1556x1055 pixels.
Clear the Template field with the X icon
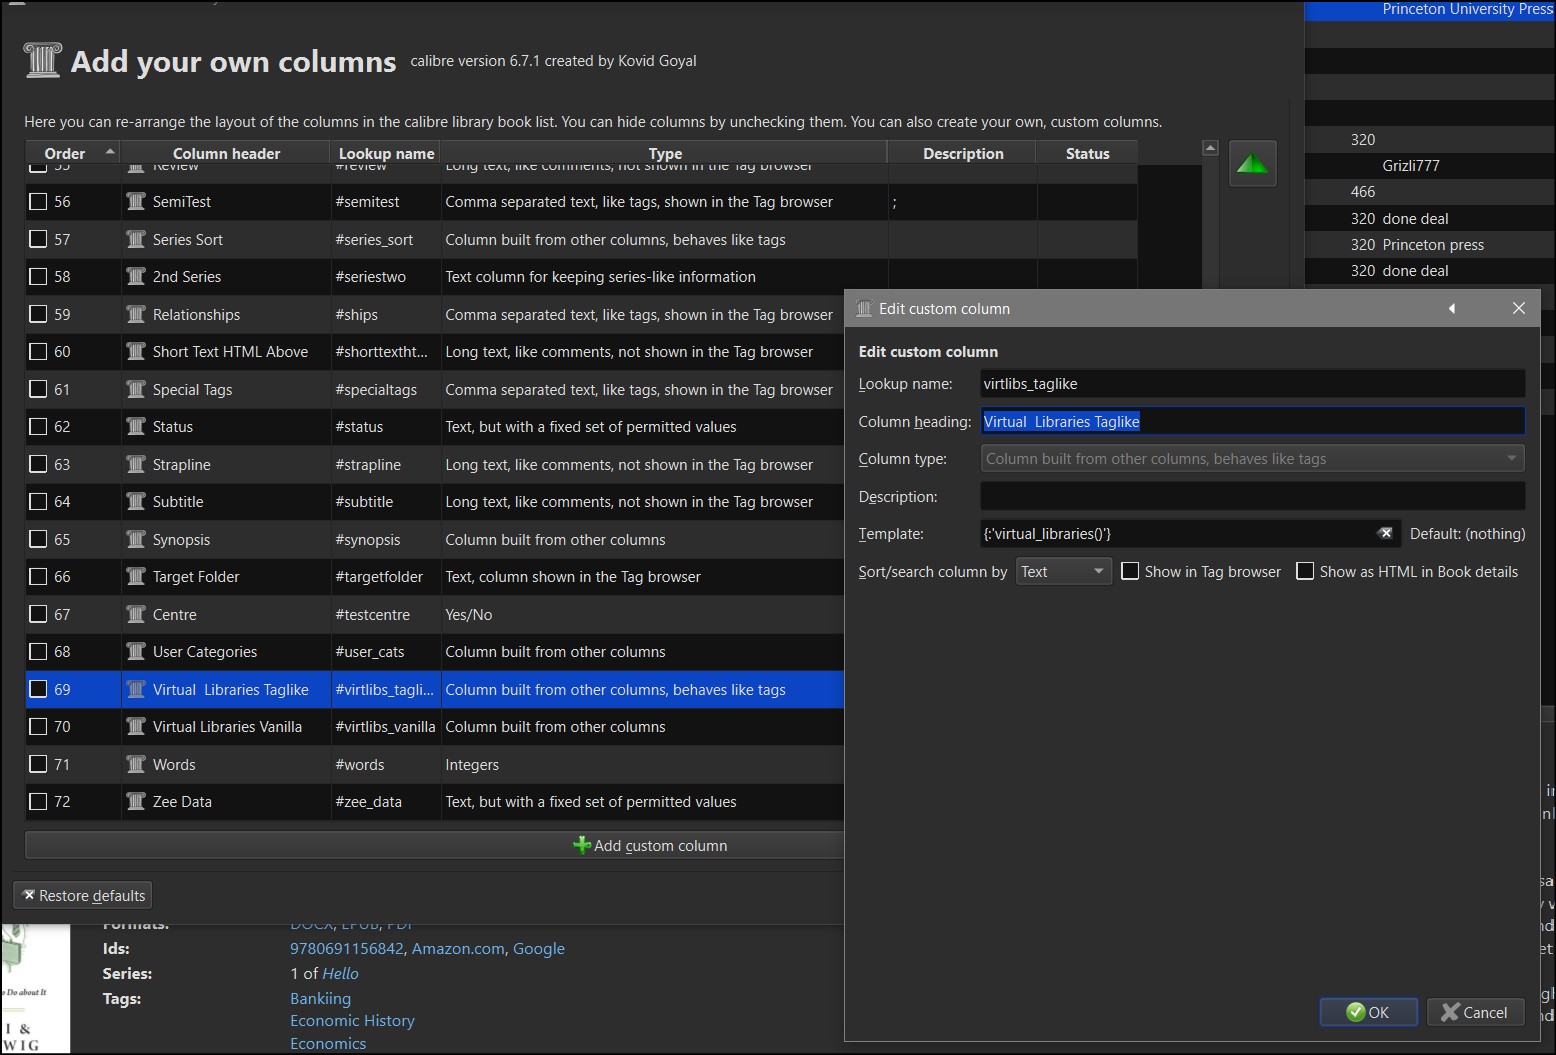coord(1385,534)
